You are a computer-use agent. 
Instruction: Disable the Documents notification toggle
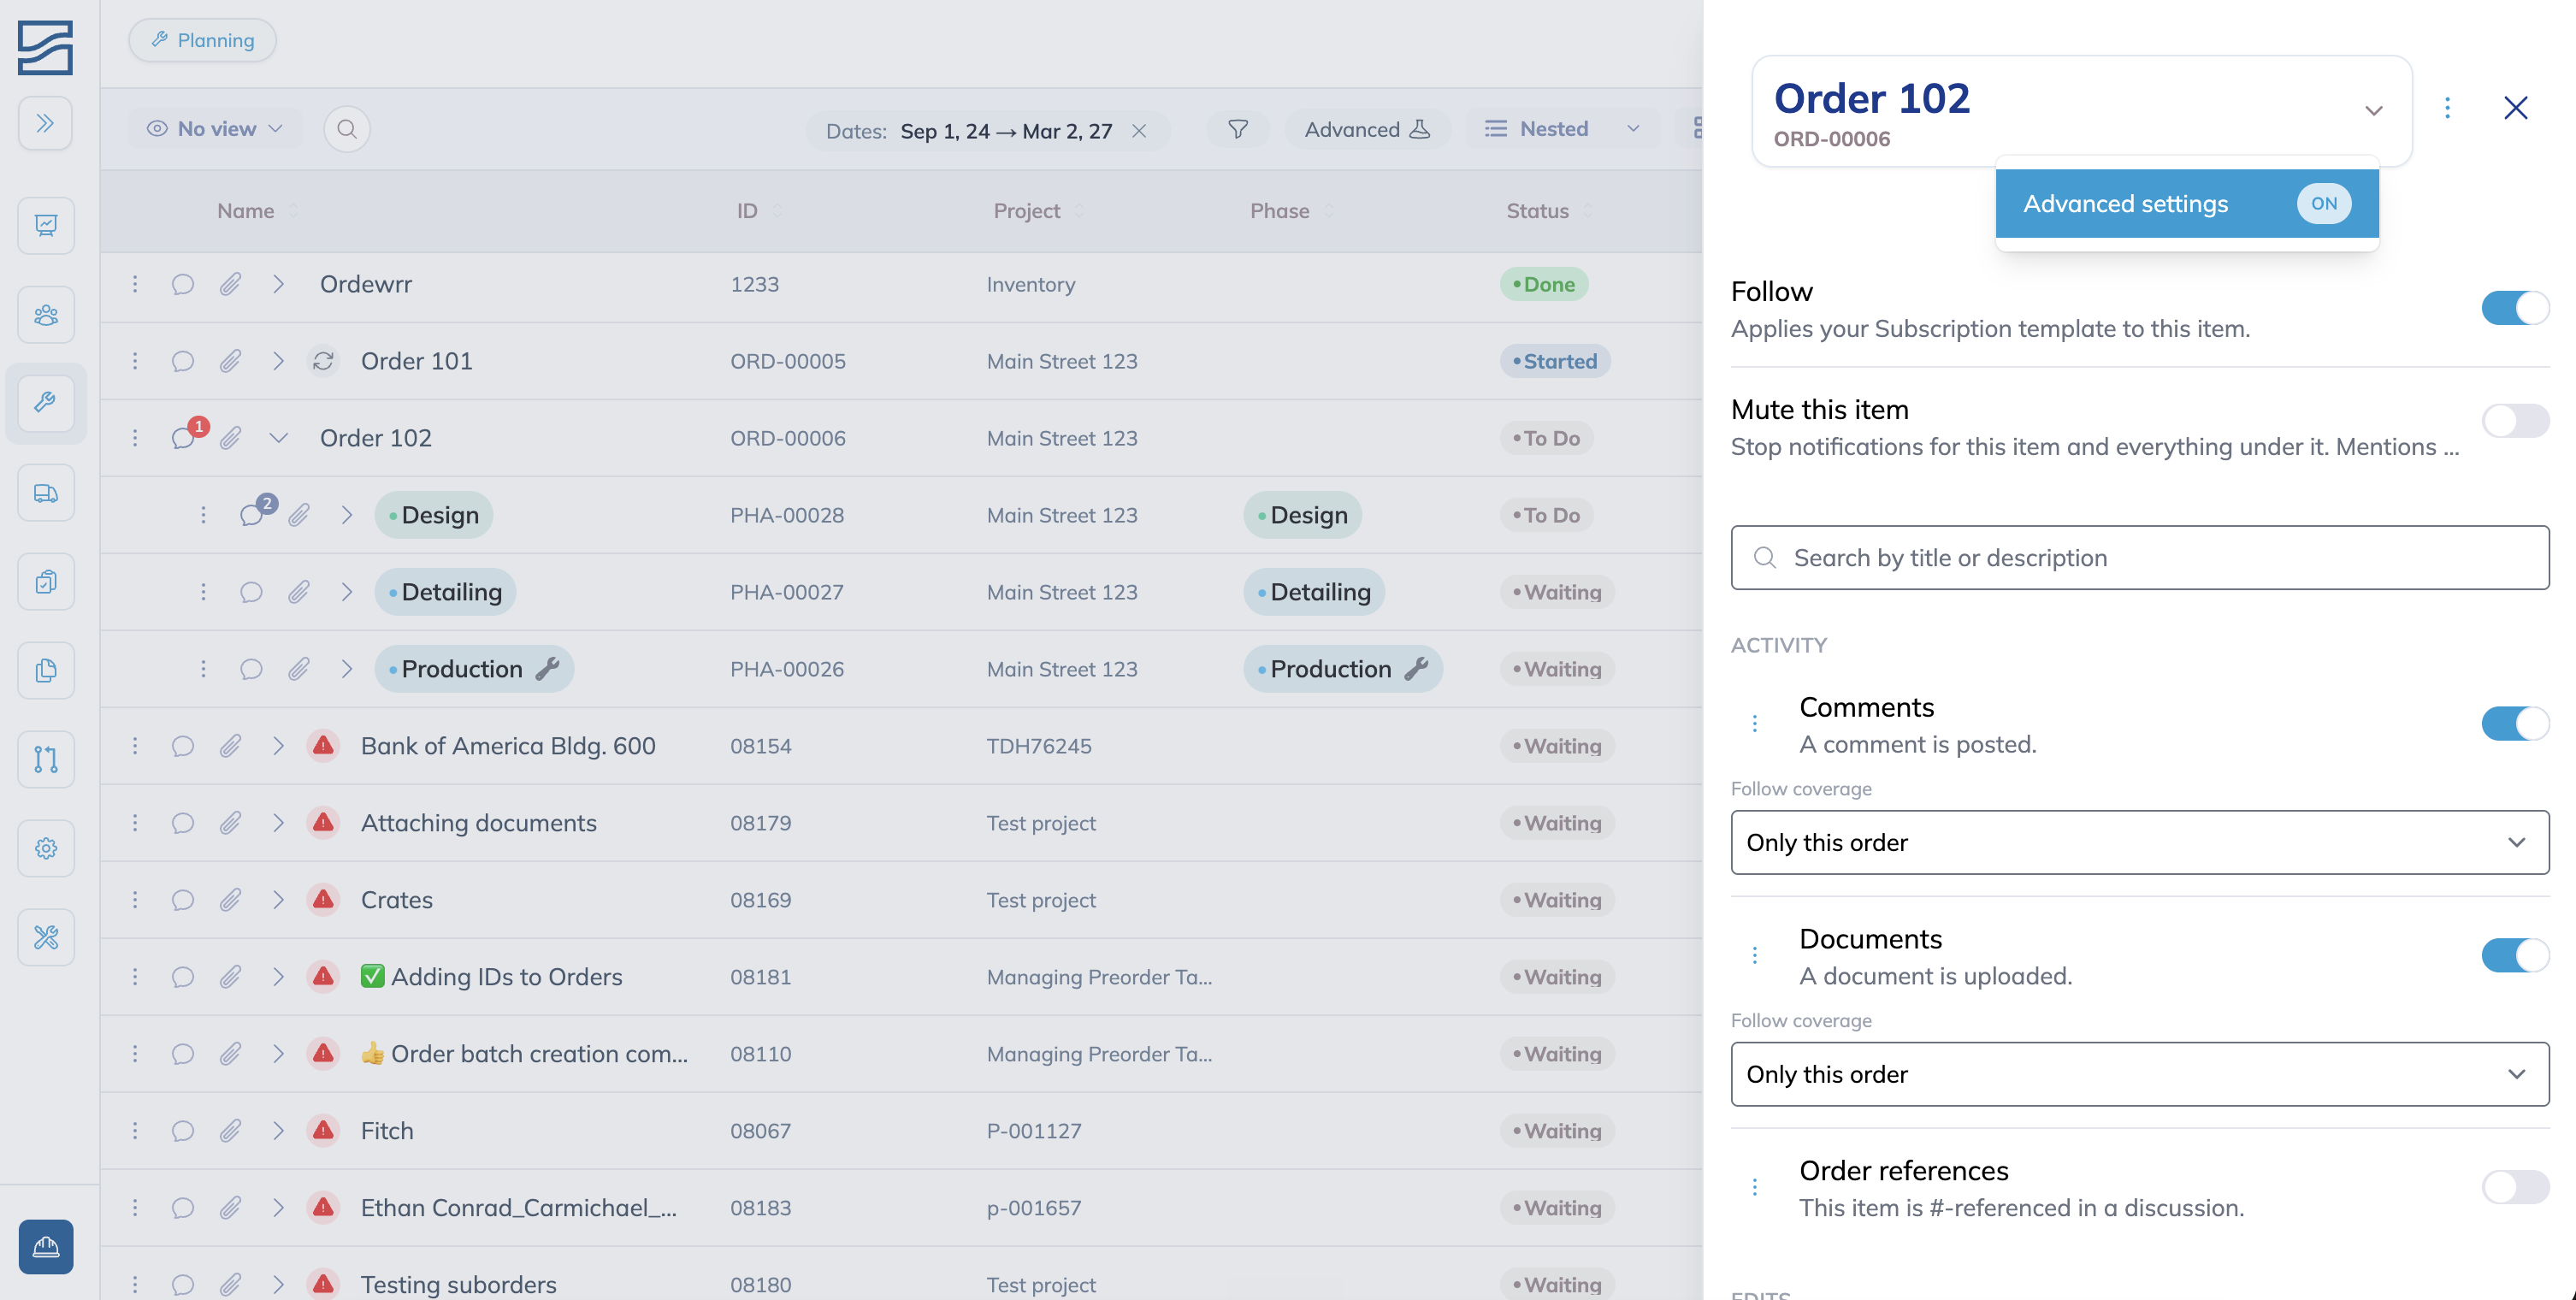(x=2514, y=956)
